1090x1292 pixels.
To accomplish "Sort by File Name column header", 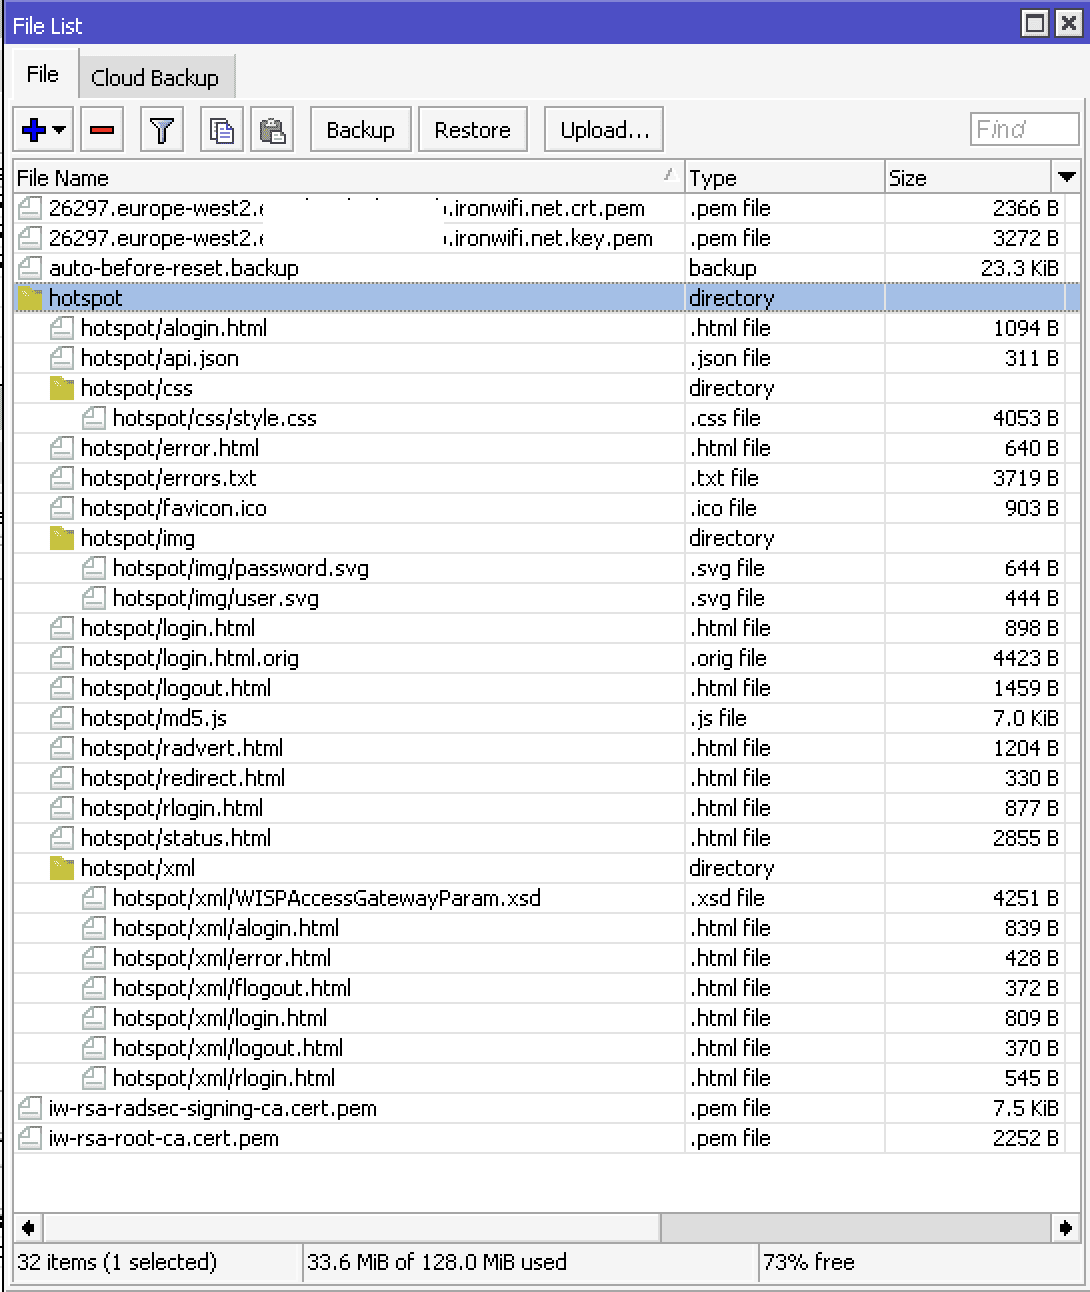I will tap(348, 177).
